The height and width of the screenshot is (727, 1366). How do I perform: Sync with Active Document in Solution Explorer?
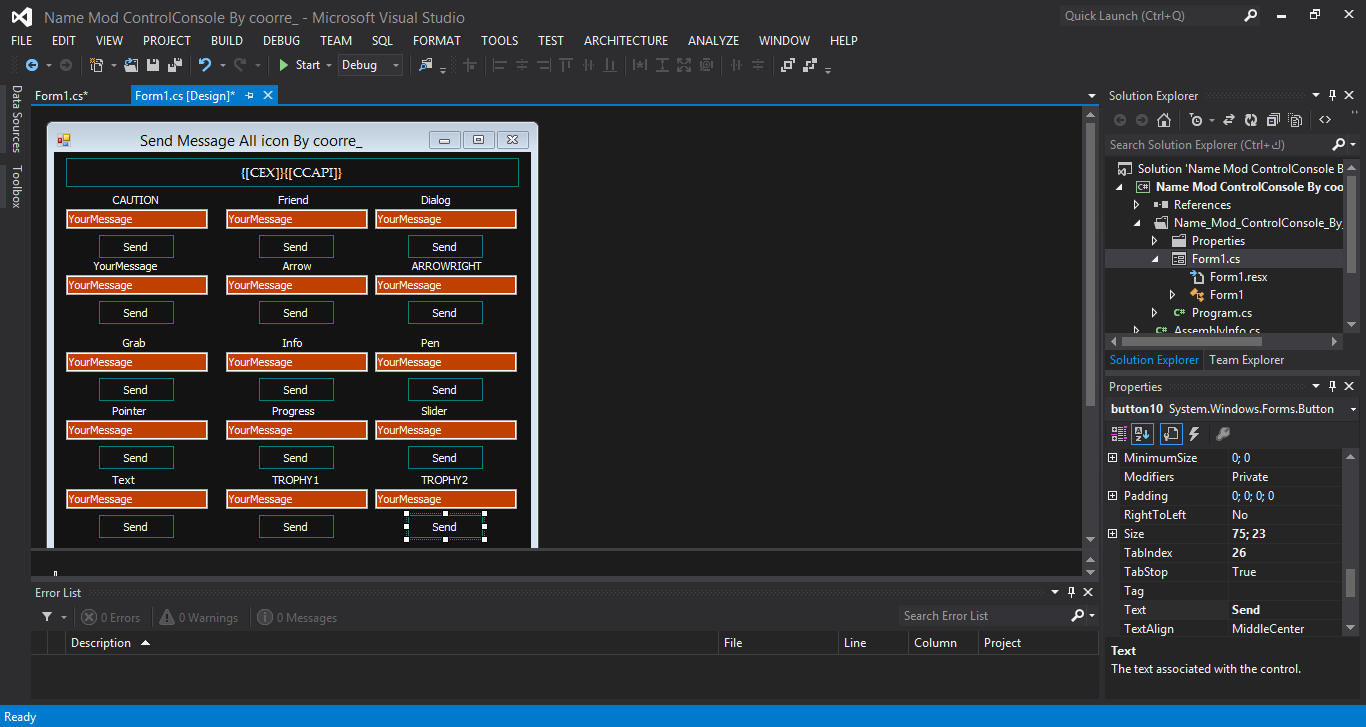(x=1229, y=120)
